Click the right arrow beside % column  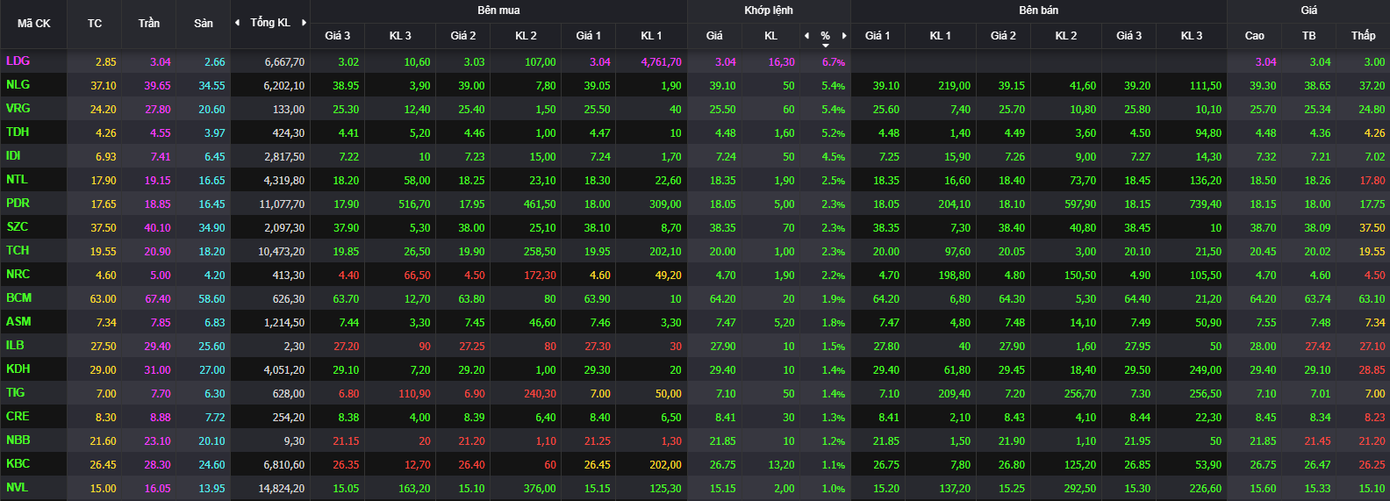[x=844, y=36]
